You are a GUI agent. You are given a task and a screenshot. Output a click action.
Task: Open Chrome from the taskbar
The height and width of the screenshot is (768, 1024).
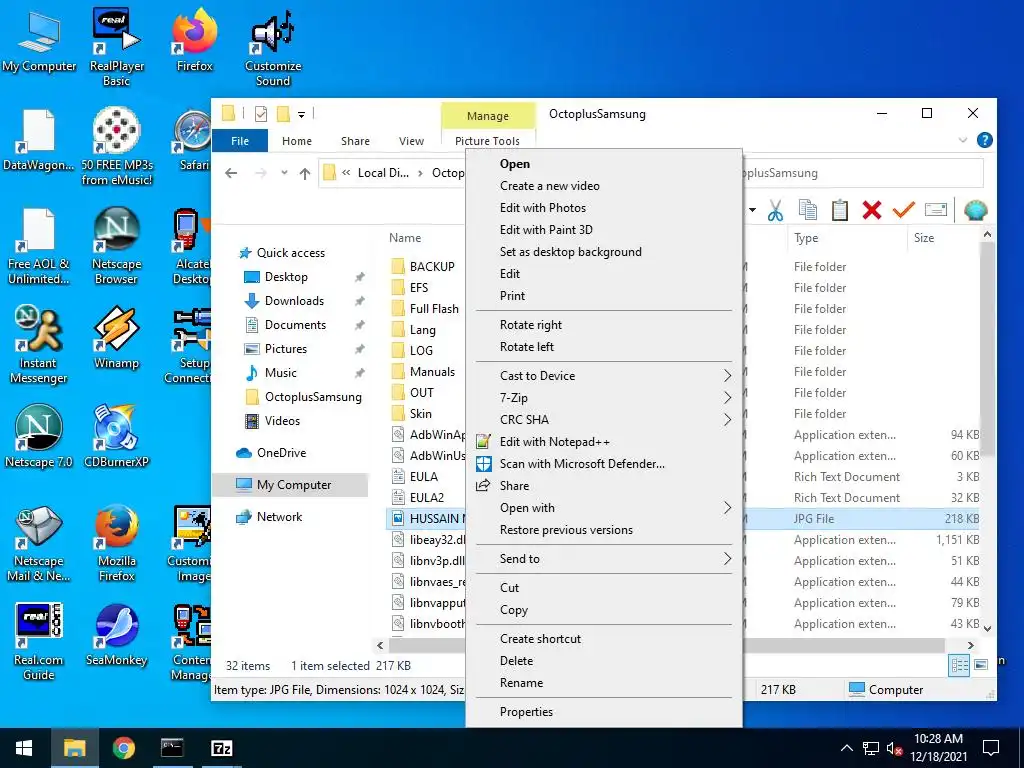tap(123, 748)
